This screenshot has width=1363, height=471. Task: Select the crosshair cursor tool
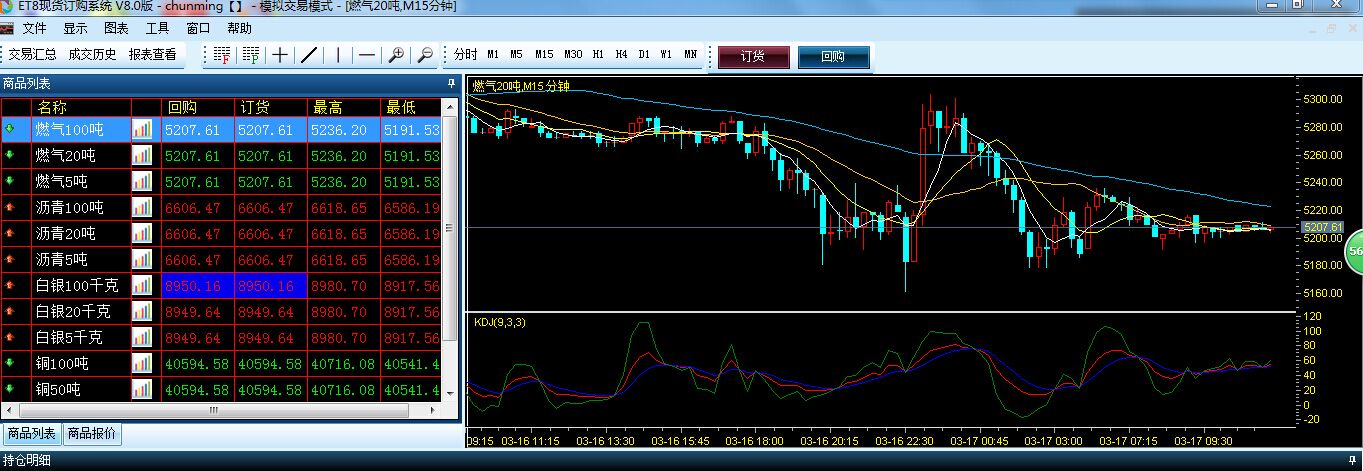click(281, 55)
